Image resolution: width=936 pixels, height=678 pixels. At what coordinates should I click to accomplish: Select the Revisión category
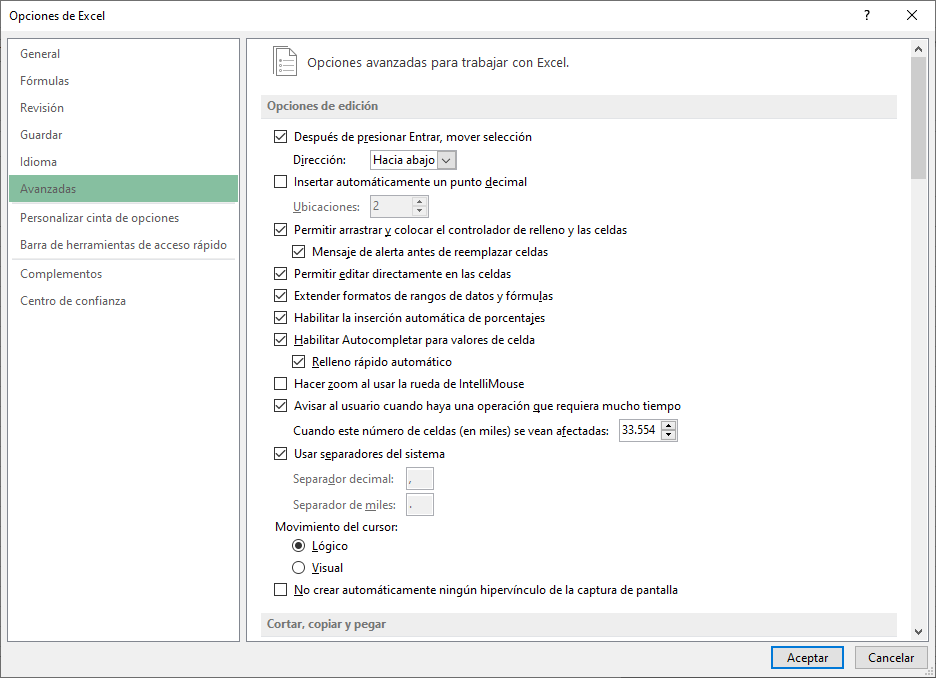124,107
